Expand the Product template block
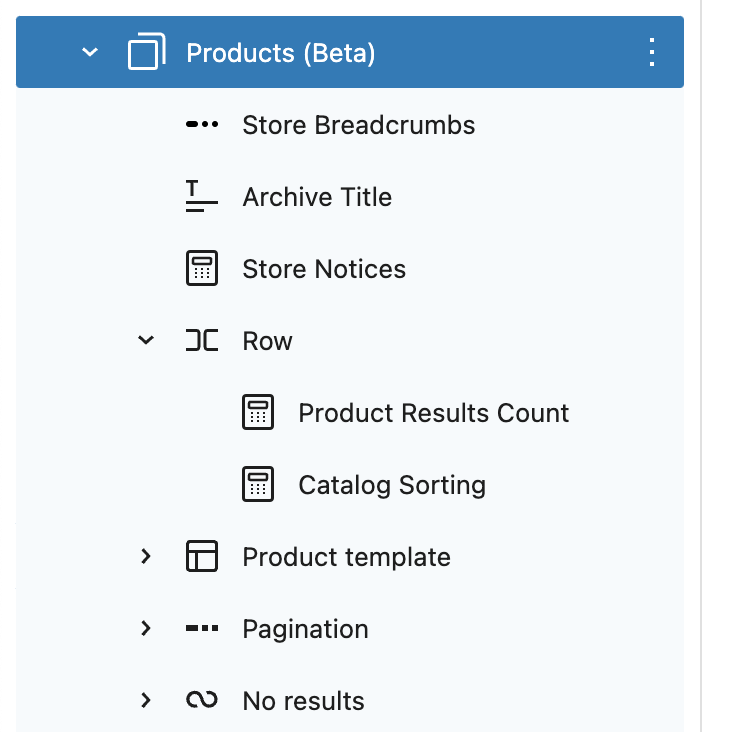Viewport: 754px width, 732px height. [146, 556]
